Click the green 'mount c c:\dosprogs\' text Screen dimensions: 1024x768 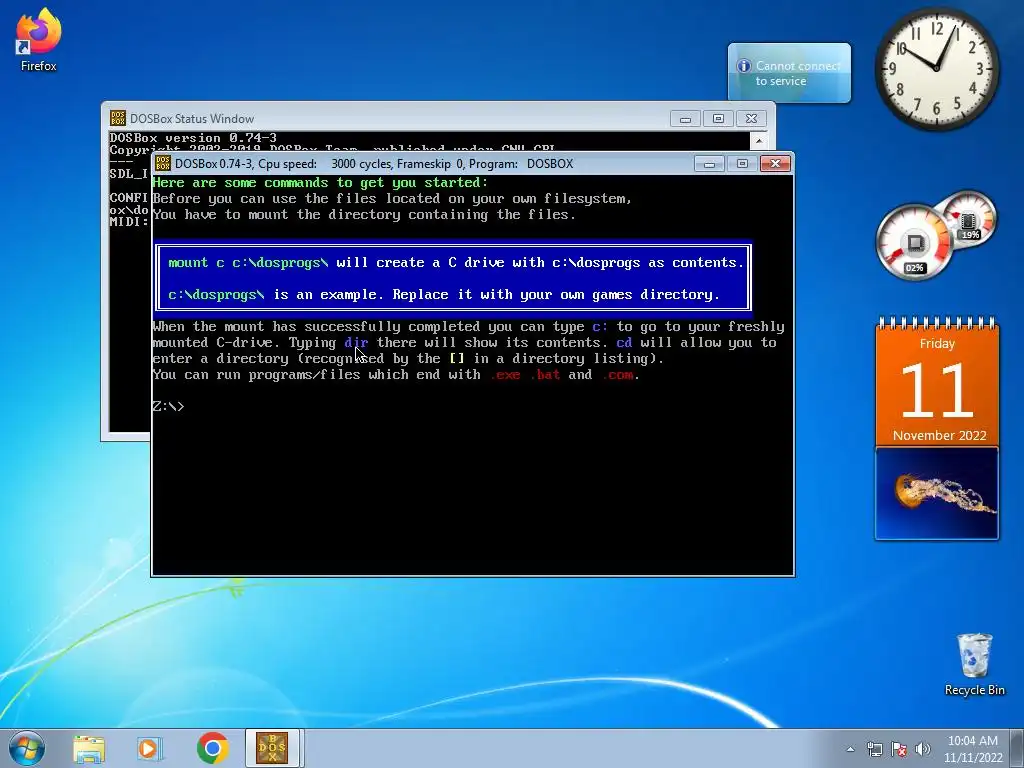248,263
